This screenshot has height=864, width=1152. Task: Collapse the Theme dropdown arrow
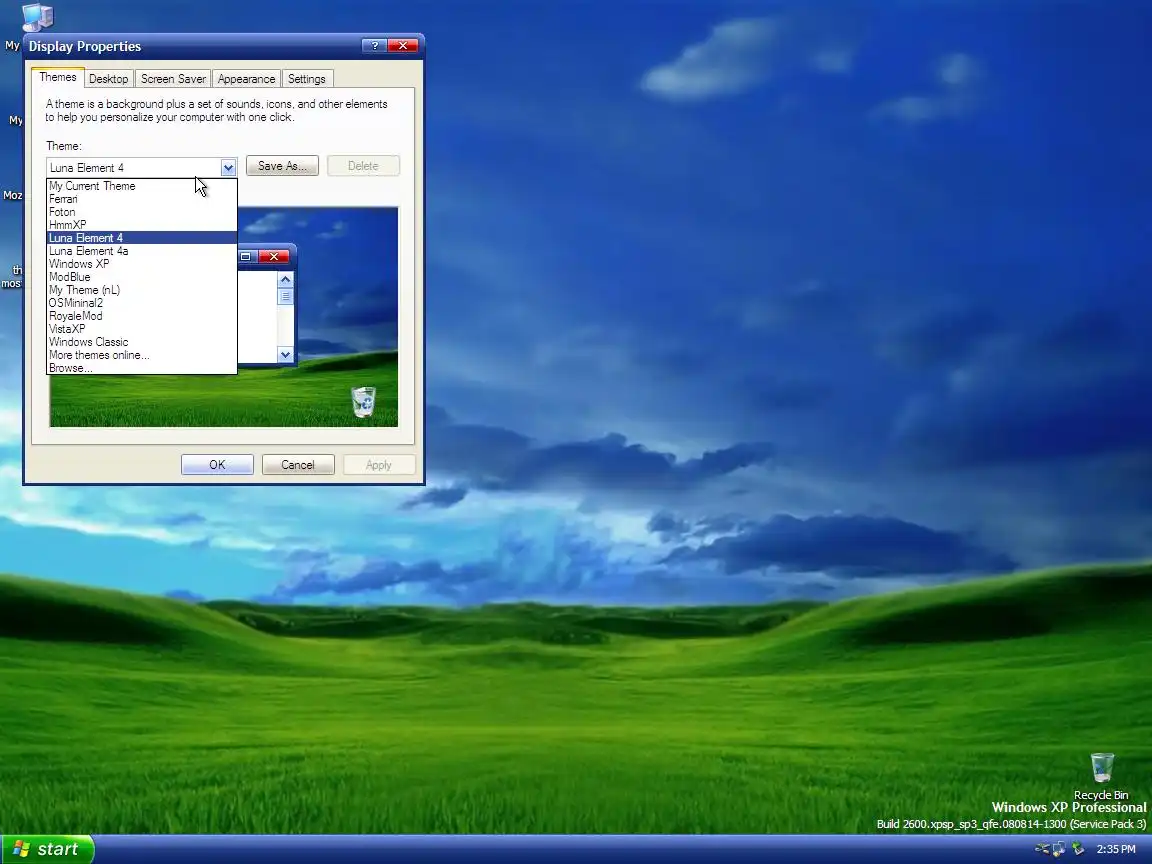point(228,168)
